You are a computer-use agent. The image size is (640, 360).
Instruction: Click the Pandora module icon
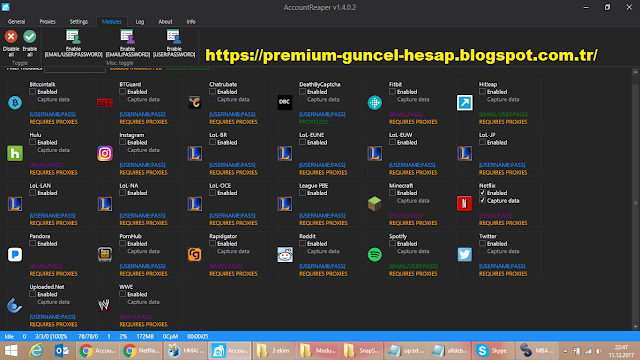[x=15, y=254]
